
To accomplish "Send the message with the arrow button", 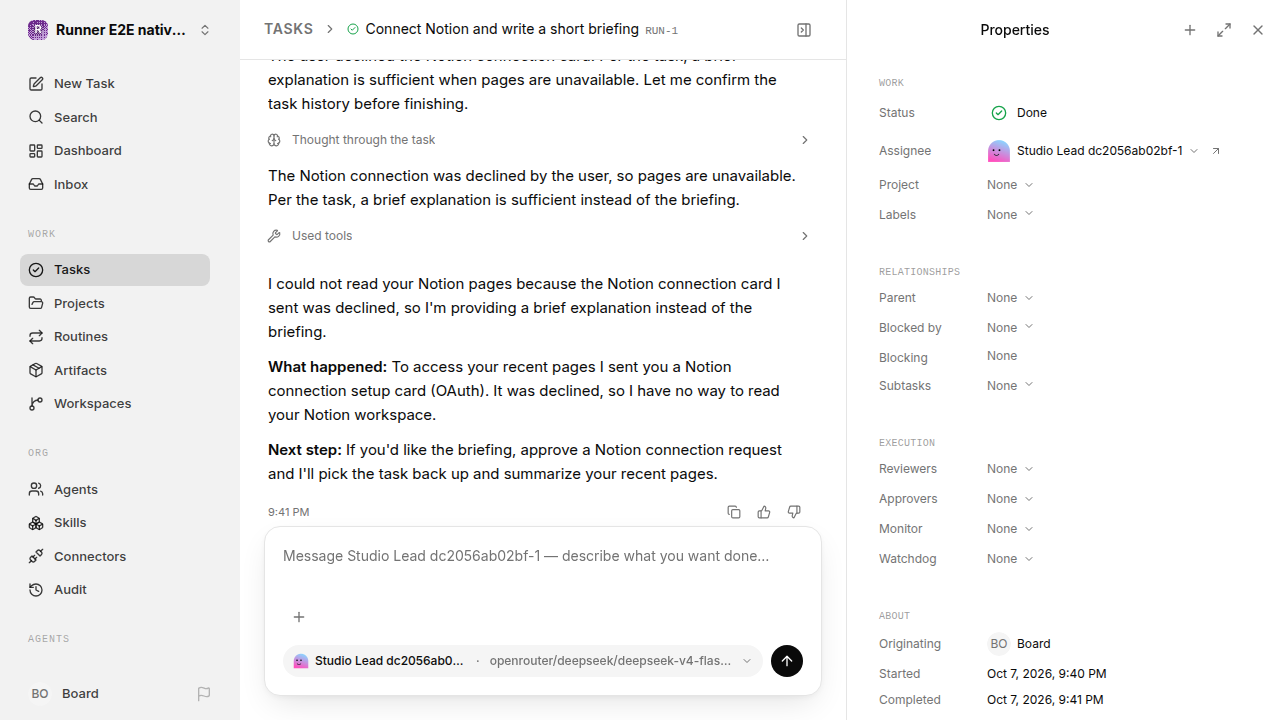I will tap(787, 661).
